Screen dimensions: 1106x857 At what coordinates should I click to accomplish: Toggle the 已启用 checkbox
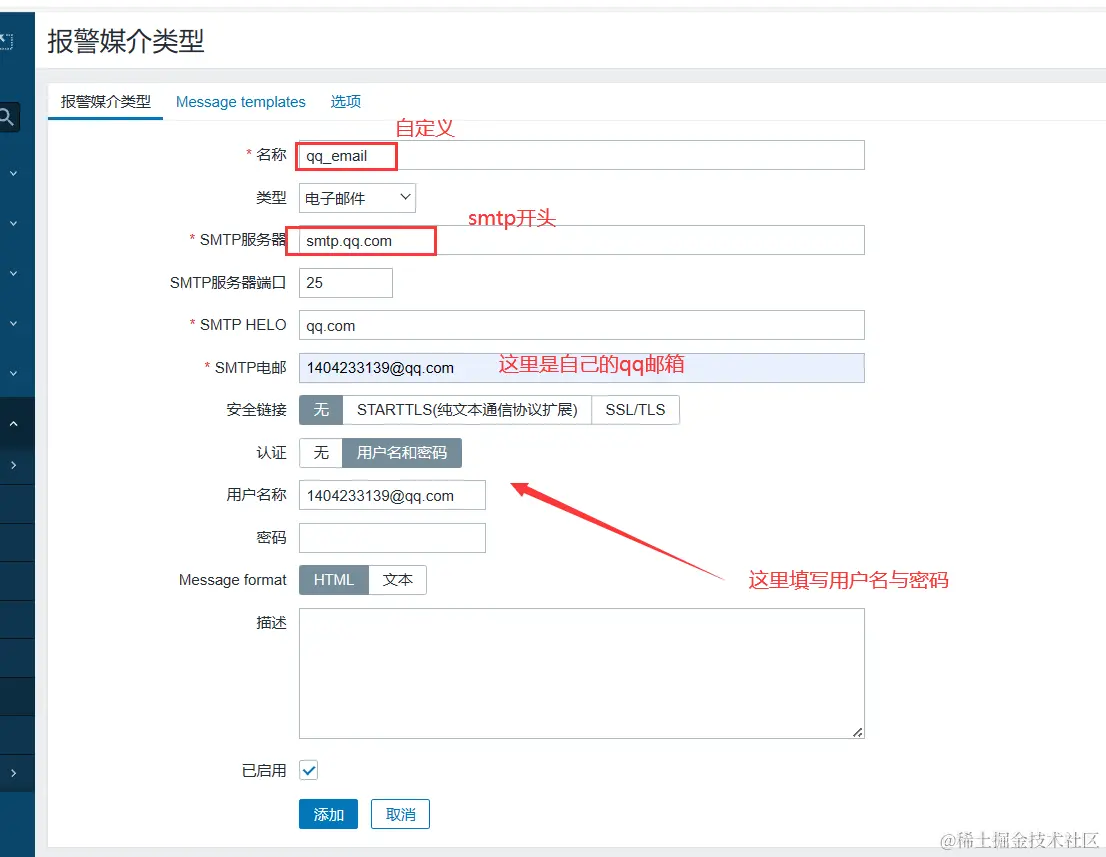point(308,770)
